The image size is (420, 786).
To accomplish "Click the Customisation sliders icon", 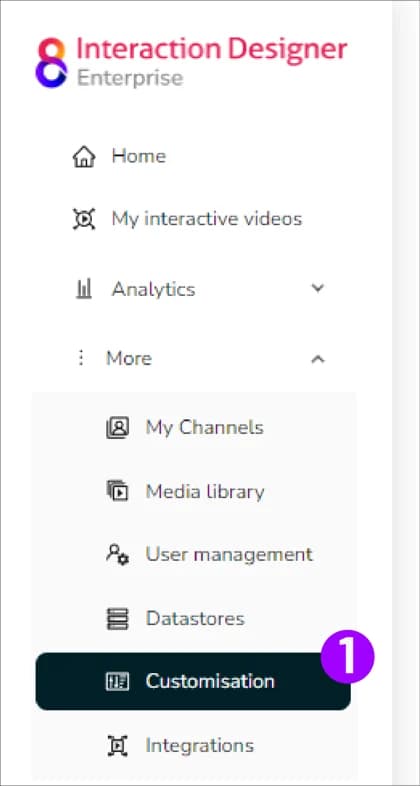I will [118, 682].
